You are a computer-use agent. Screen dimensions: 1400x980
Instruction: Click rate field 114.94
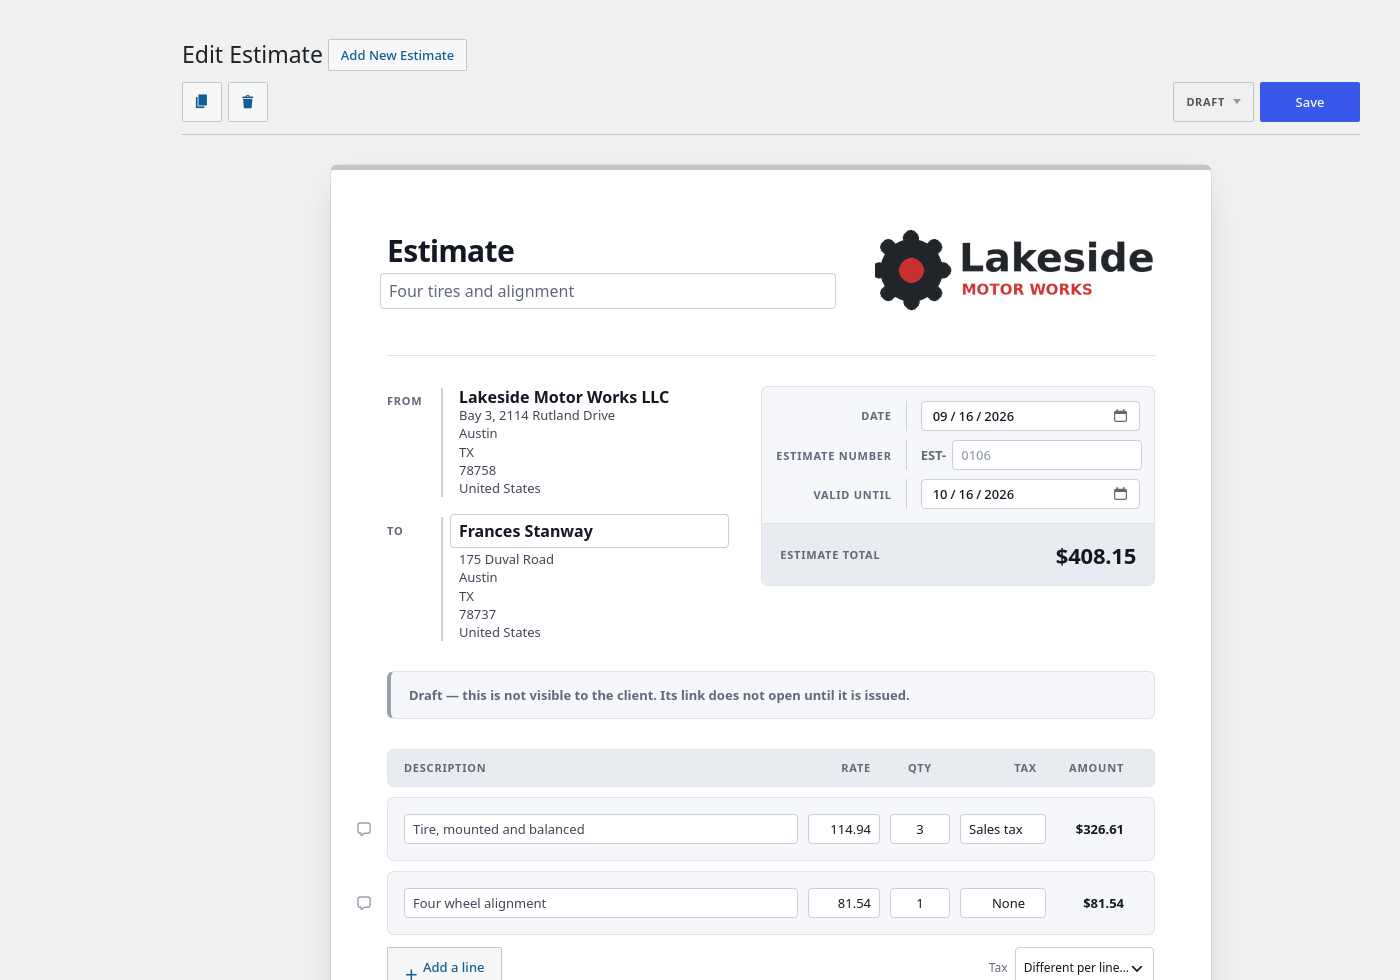(844, 829)
